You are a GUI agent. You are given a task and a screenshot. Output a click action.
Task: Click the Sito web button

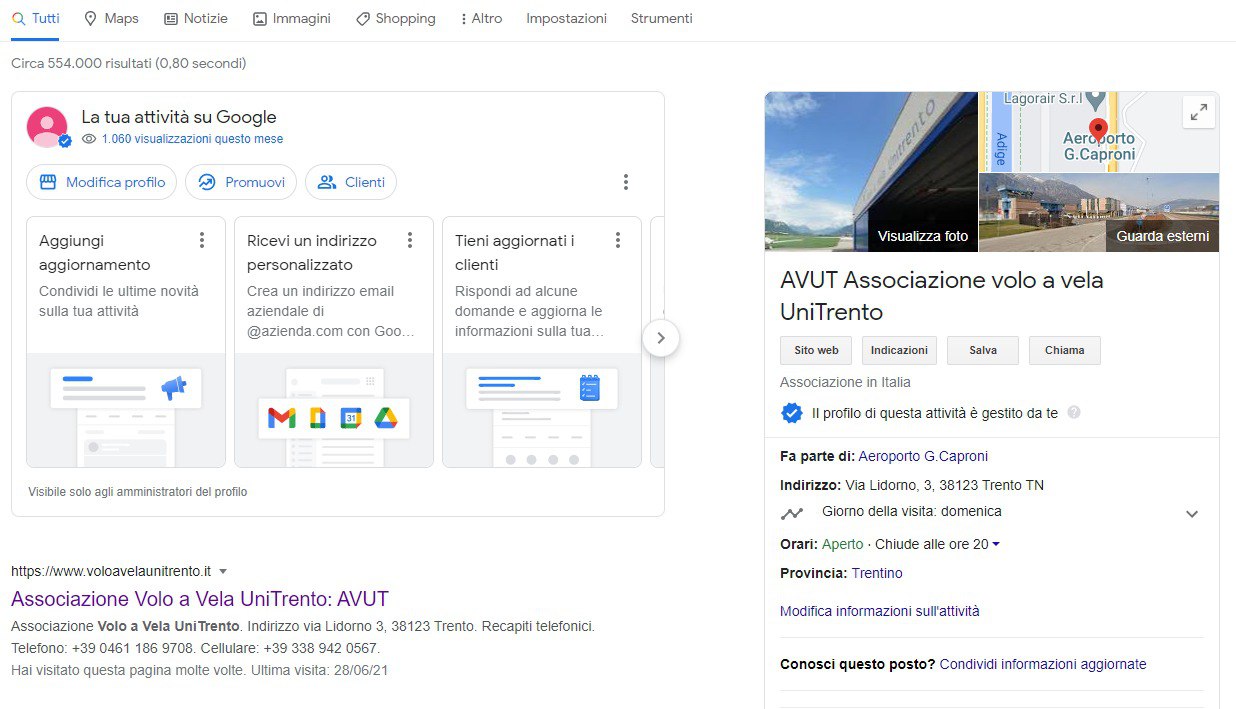[816, 350]
